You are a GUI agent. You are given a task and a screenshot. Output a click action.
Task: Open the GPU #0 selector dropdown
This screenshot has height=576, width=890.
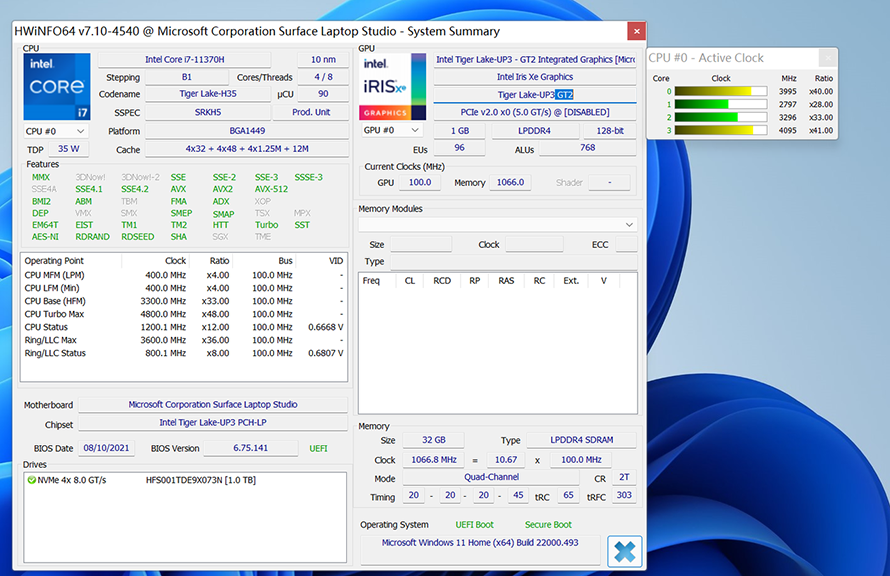tap(392, 131)
